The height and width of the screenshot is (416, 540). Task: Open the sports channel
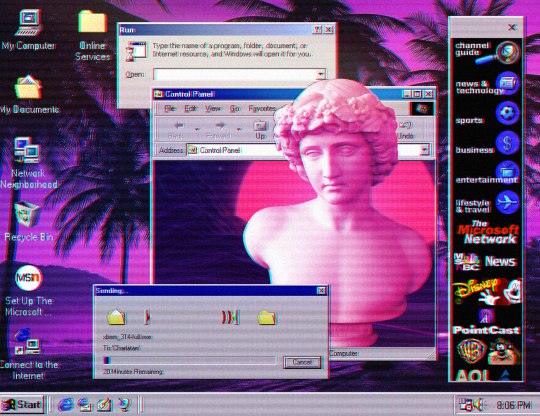pos(486,114)
